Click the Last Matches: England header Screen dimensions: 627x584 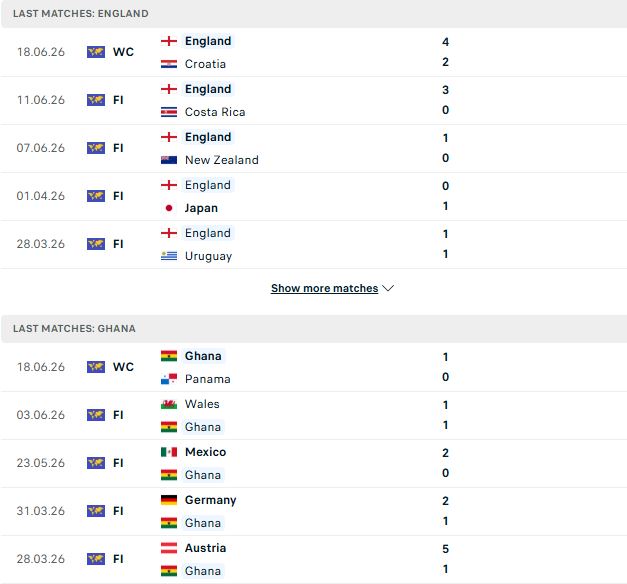80,14
